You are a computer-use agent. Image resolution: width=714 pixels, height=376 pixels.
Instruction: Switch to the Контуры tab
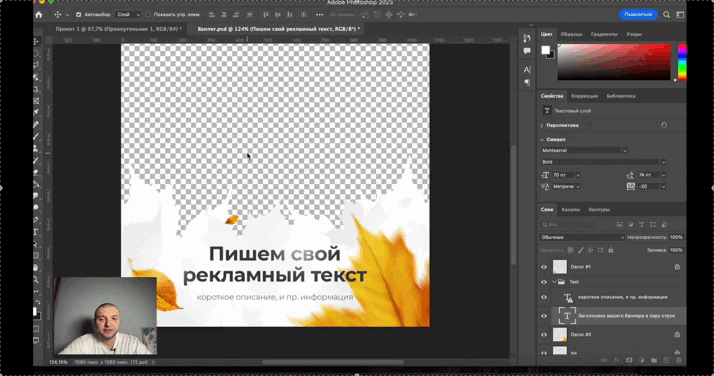[x=599, y=209]
